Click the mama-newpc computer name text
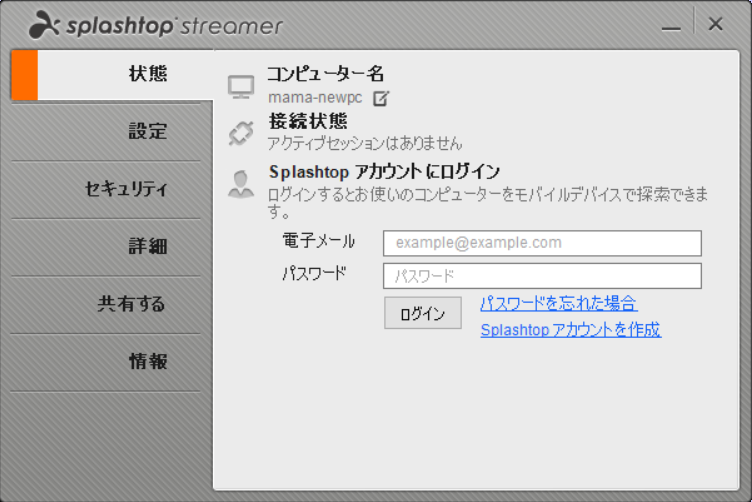Screen dimensions: 752x502 (315, 97)
